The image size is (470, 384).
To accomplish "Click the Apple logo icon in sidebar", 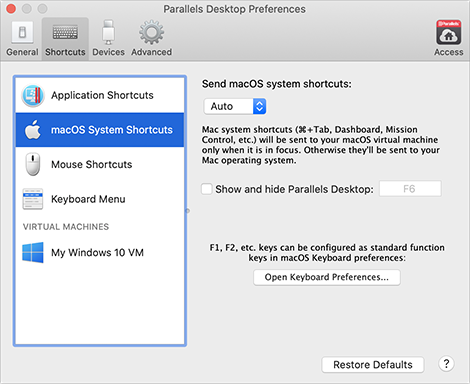I will (33, 130).
